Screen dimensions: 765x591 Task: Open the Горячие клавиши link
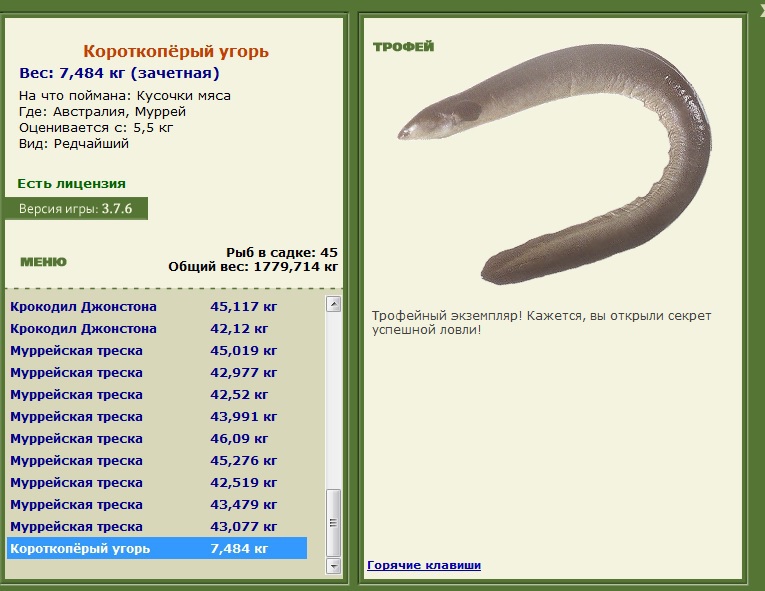424,565
